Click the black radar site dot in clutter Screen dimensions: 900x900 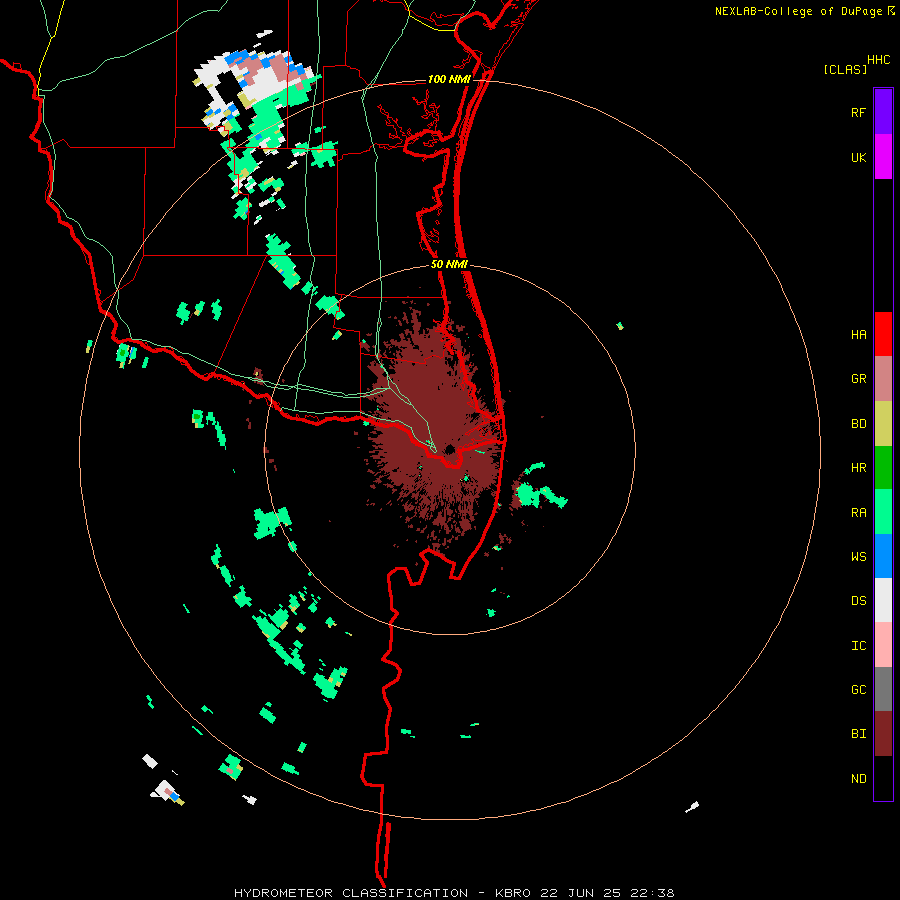point(449,449)
